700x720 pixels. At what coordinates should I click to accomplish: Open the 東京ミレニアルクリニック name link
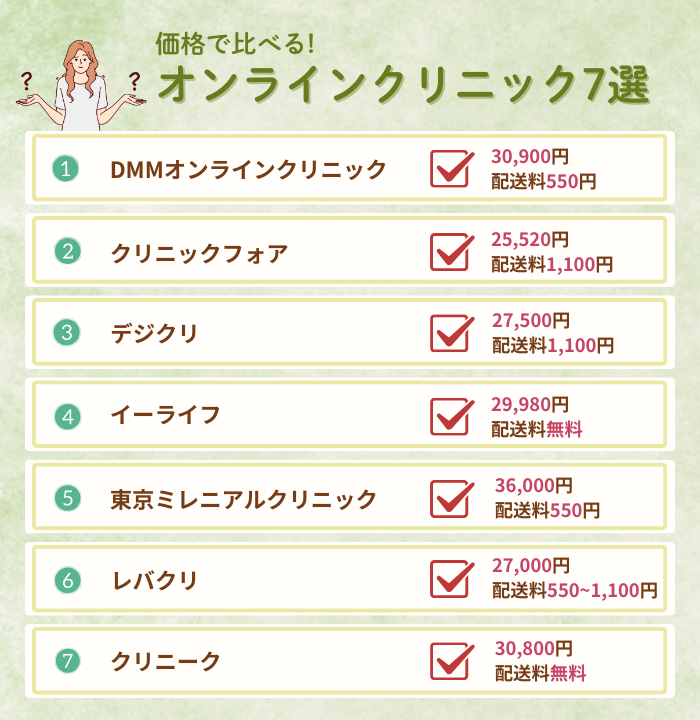tap(244, 498)
